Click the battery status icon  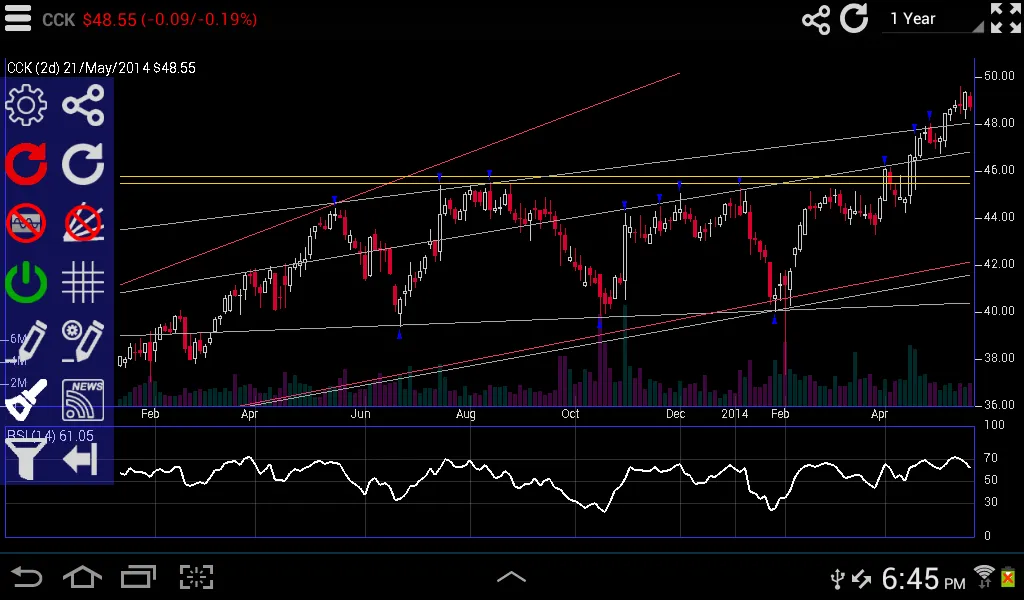point(1009,576)
